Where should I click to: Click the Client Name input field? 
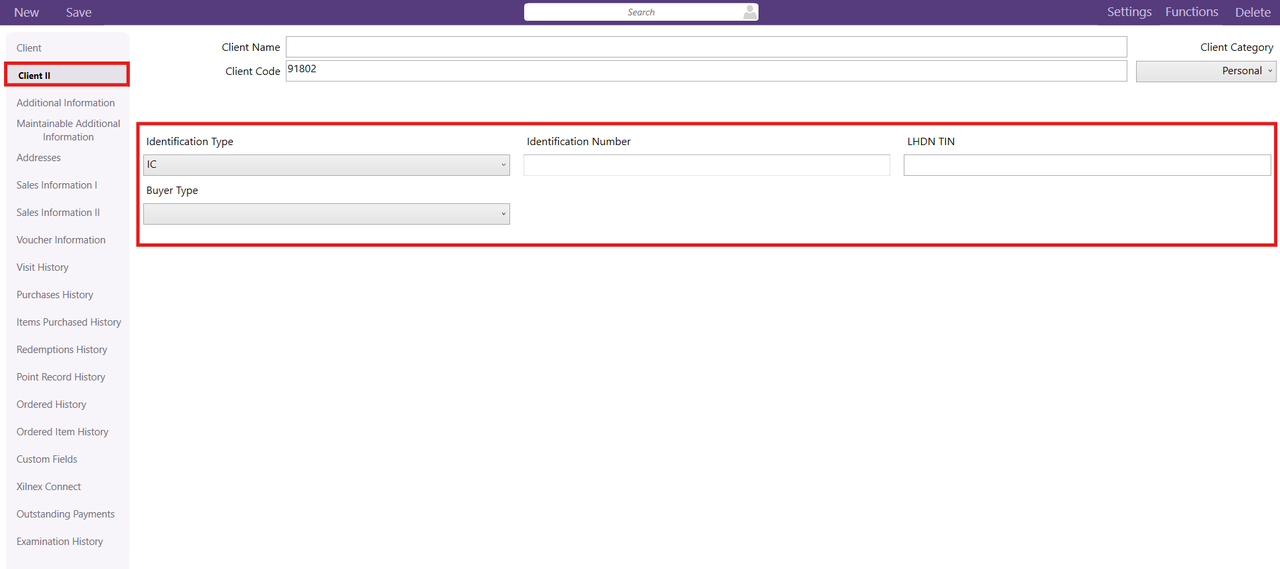(705, 47)
